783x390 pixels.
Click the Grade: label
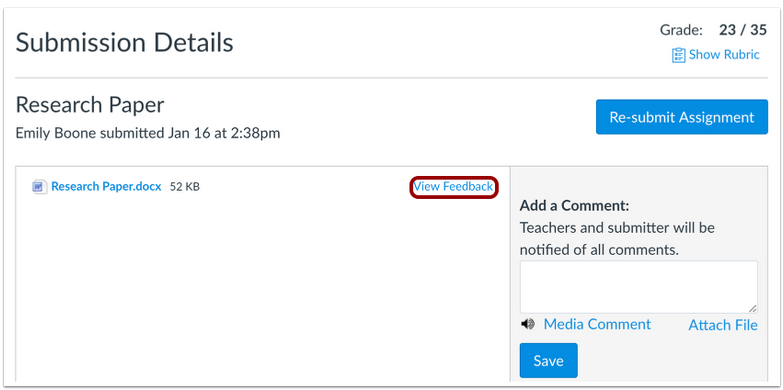tap(682, 30)
